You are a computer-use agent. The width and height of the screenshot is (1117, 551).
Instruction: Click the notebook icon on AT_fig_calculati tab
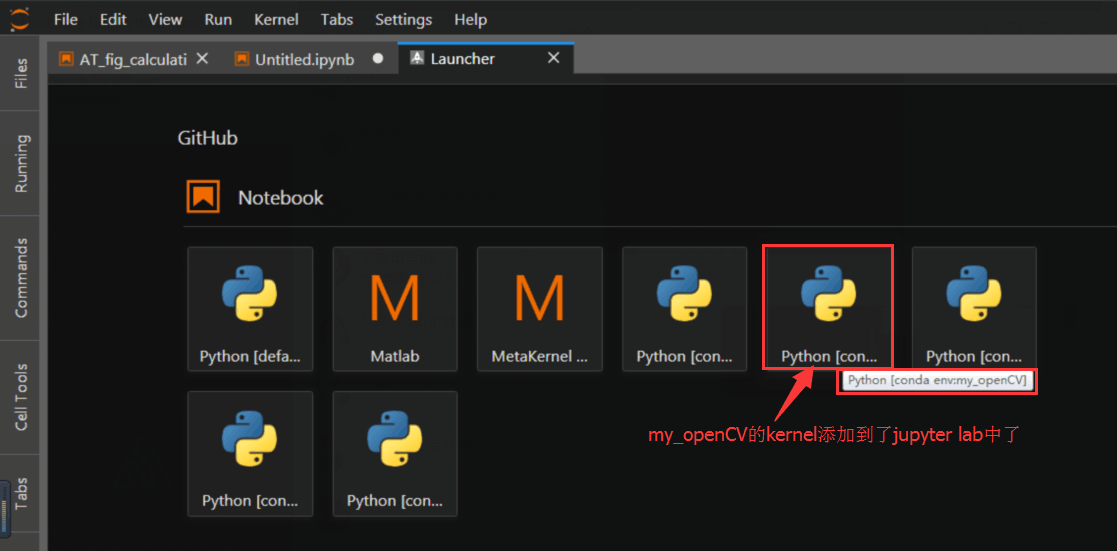tap(66, 59)
